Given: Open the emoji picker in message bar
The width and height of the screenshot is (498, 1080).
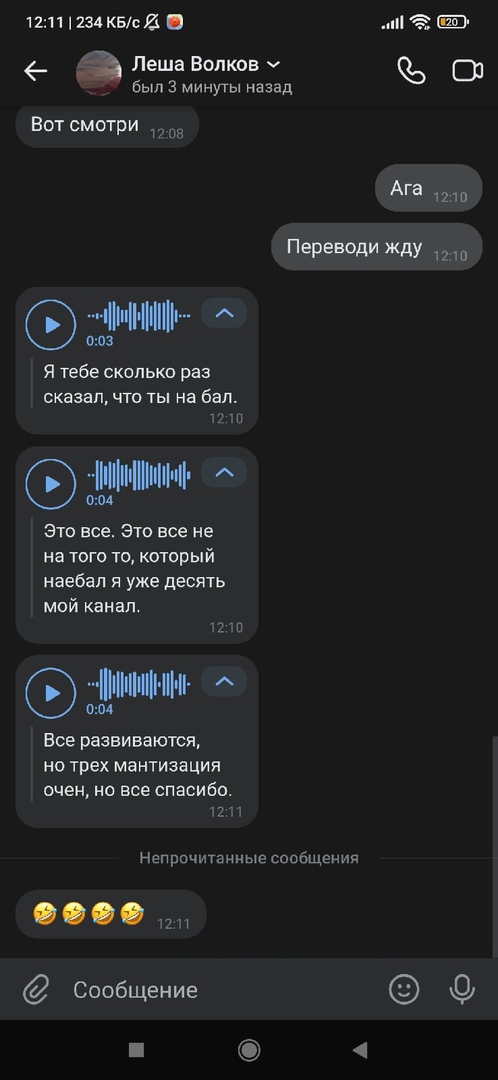Looking at the screenshot, I should click(x=404, y=990).
